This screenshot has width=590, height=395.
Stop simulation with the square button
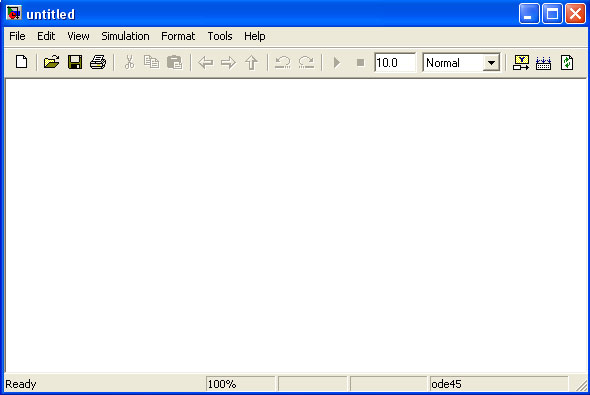point(360,62)
